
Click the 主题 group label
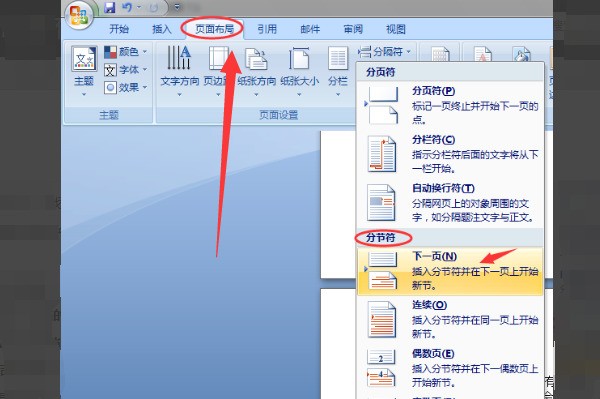pos(109,115)
